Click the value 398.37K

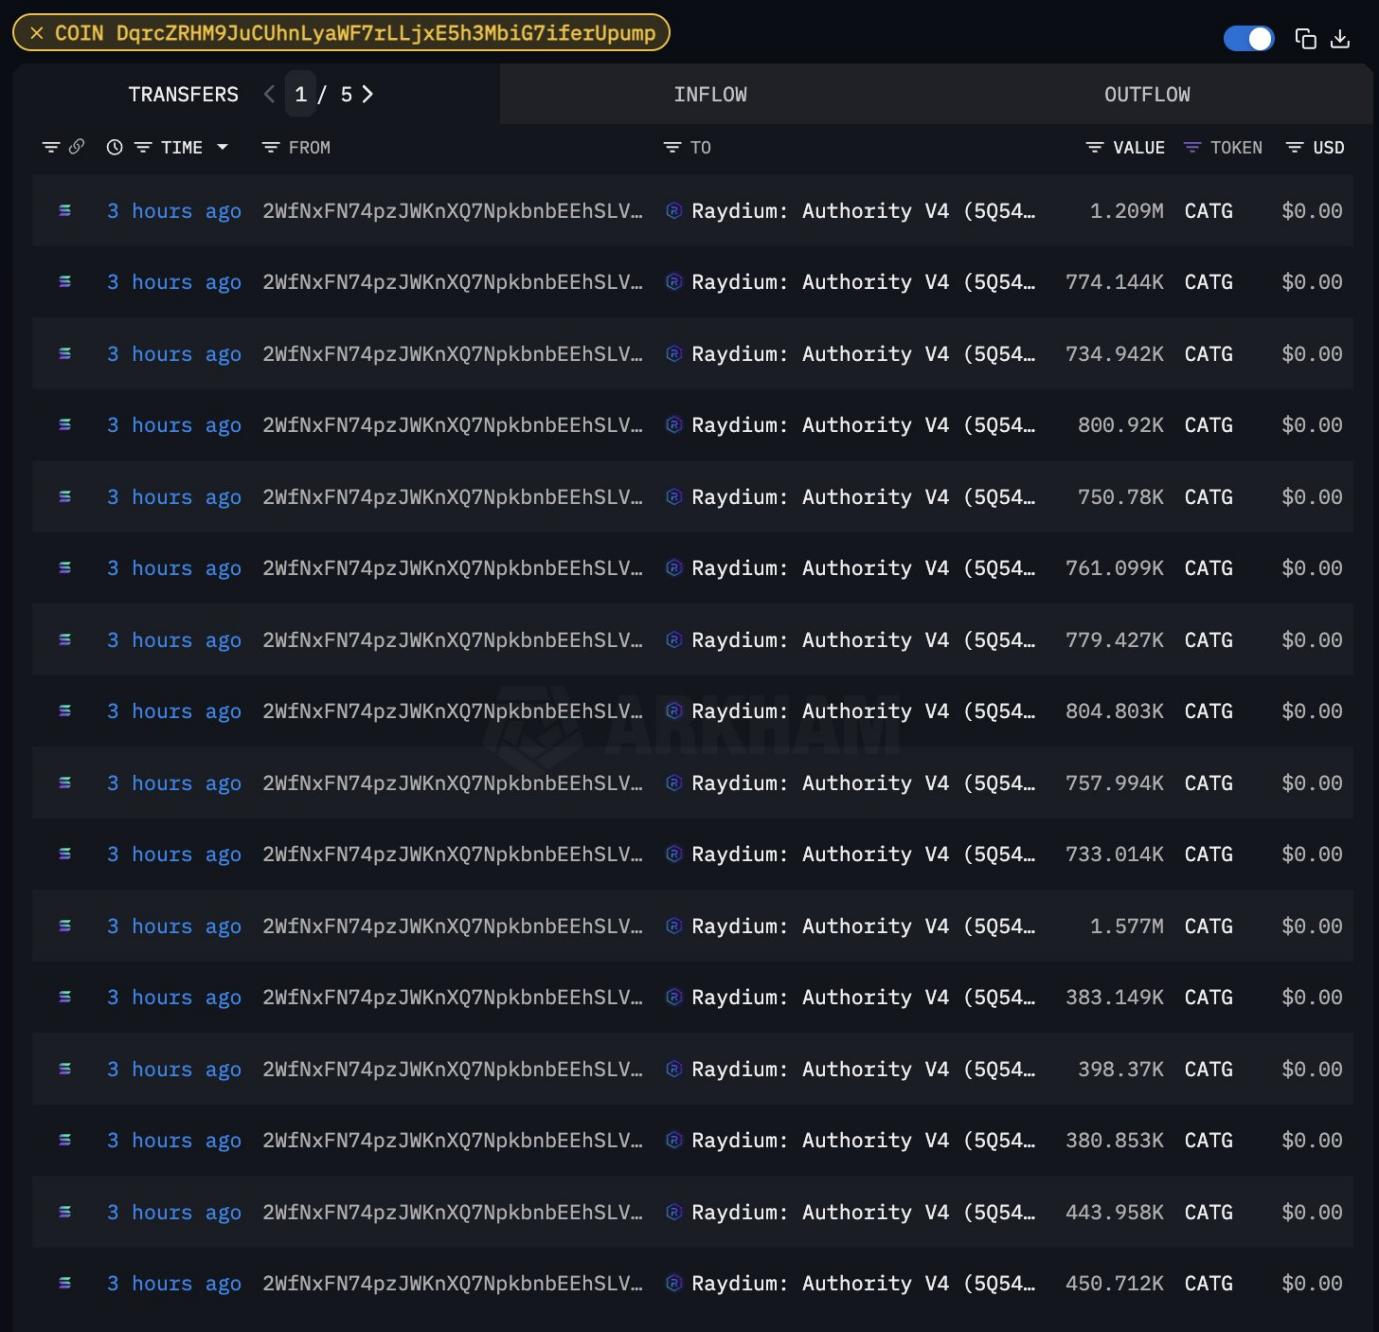point(1120,1069)
